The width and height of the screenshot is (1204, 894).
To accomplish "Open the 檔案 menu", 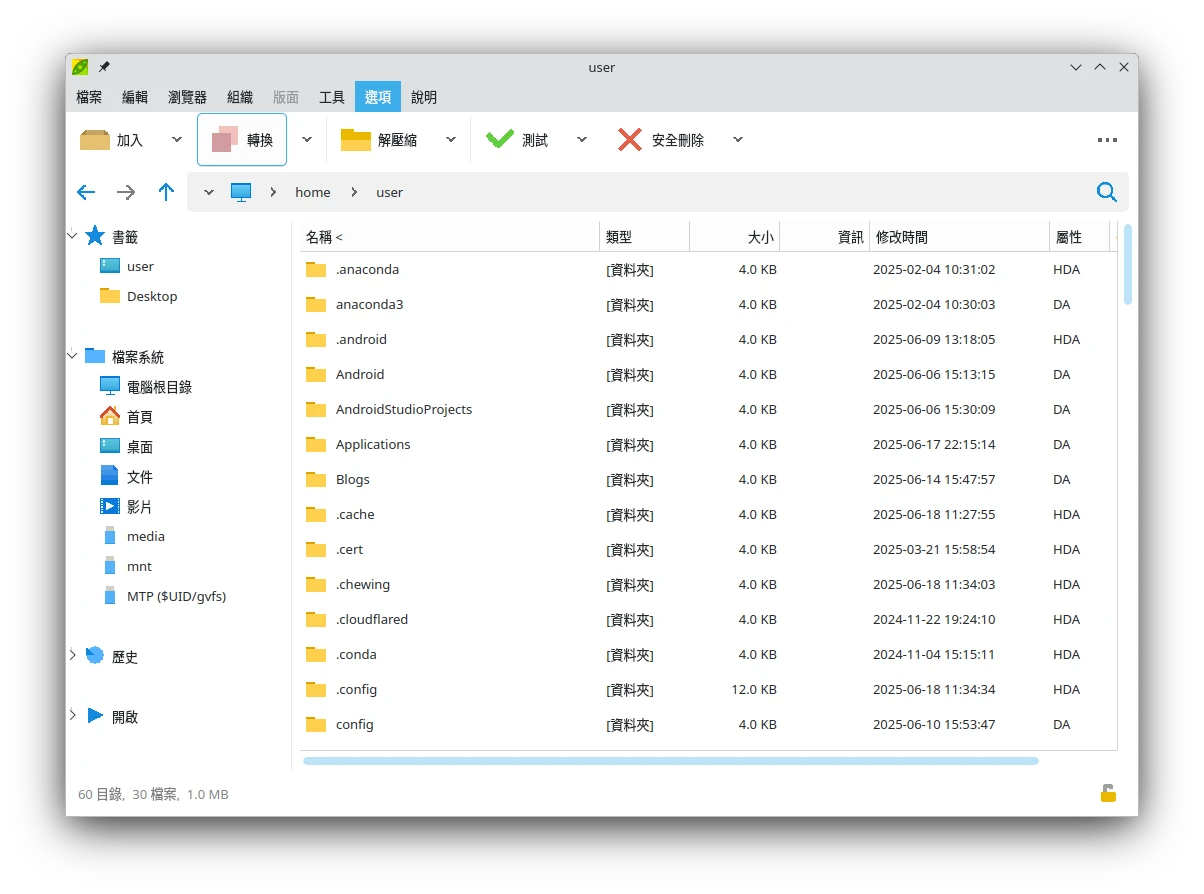I will click(x=89, y=97).
